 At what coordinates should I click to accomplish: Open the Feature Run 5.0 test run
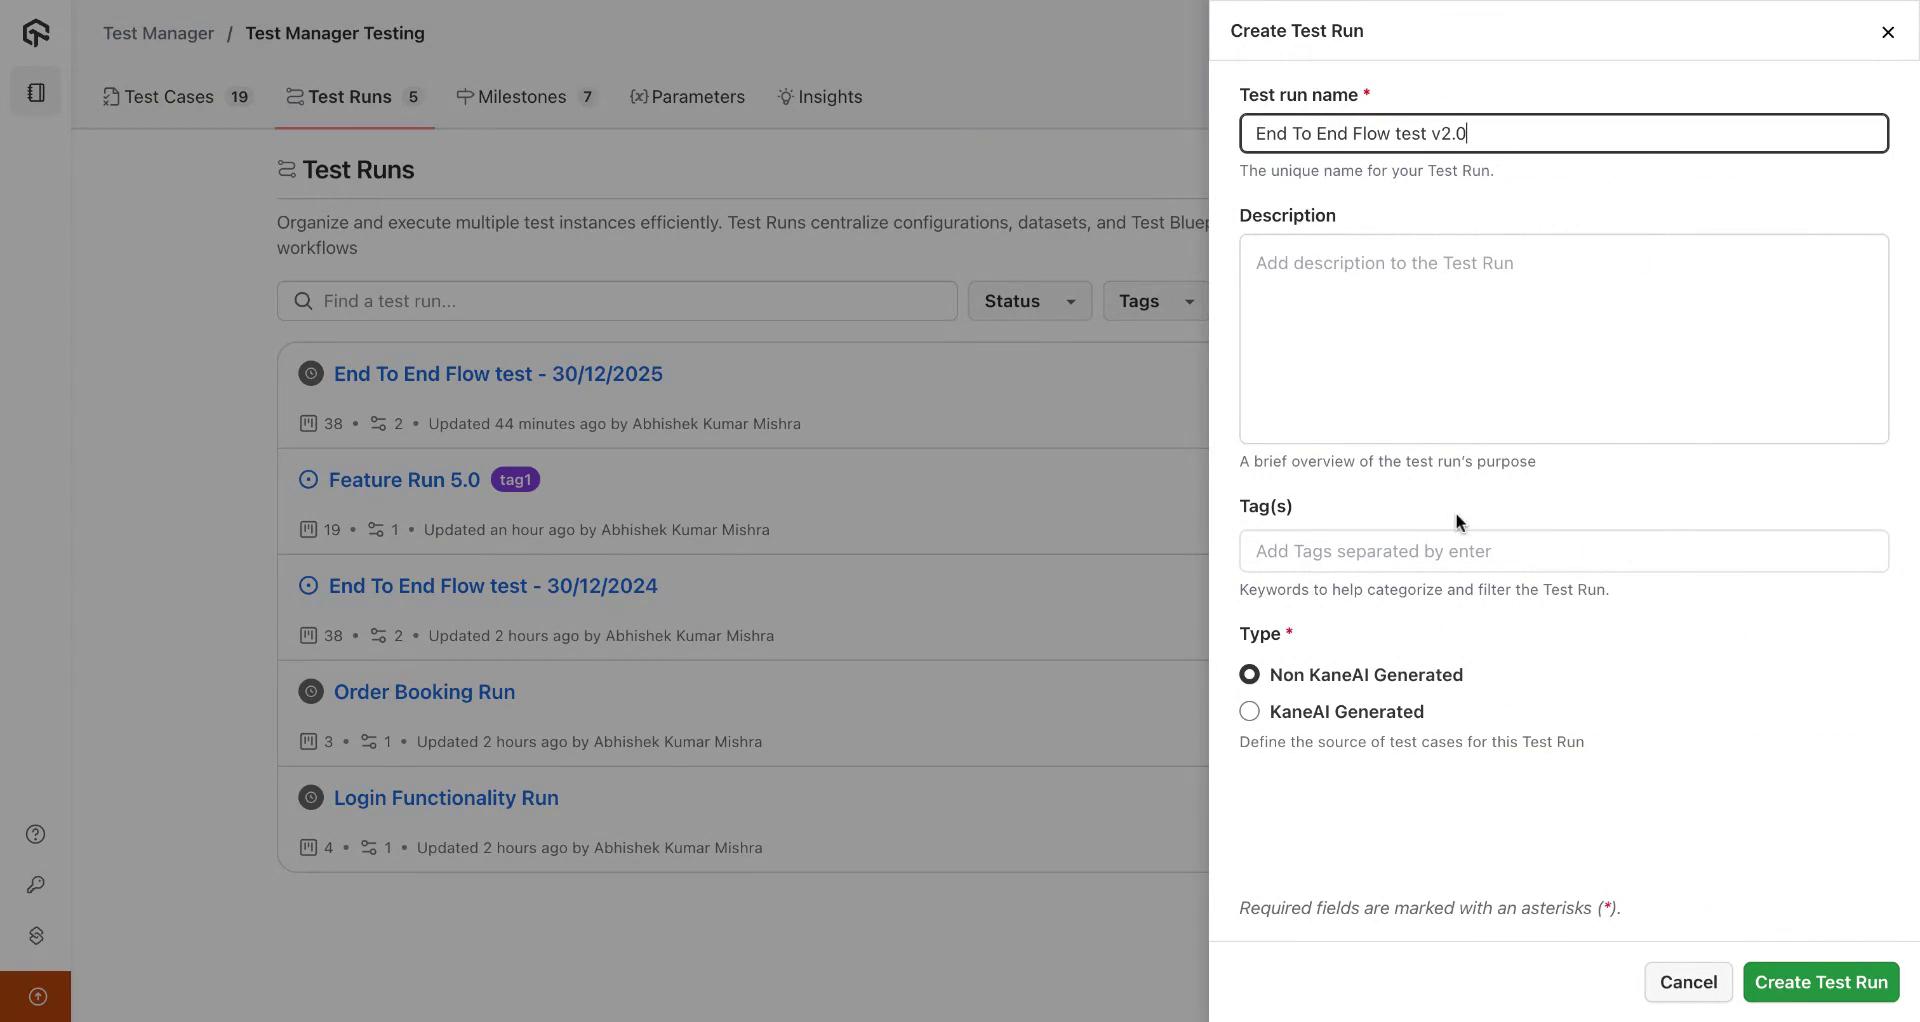(x=404, y=480)
